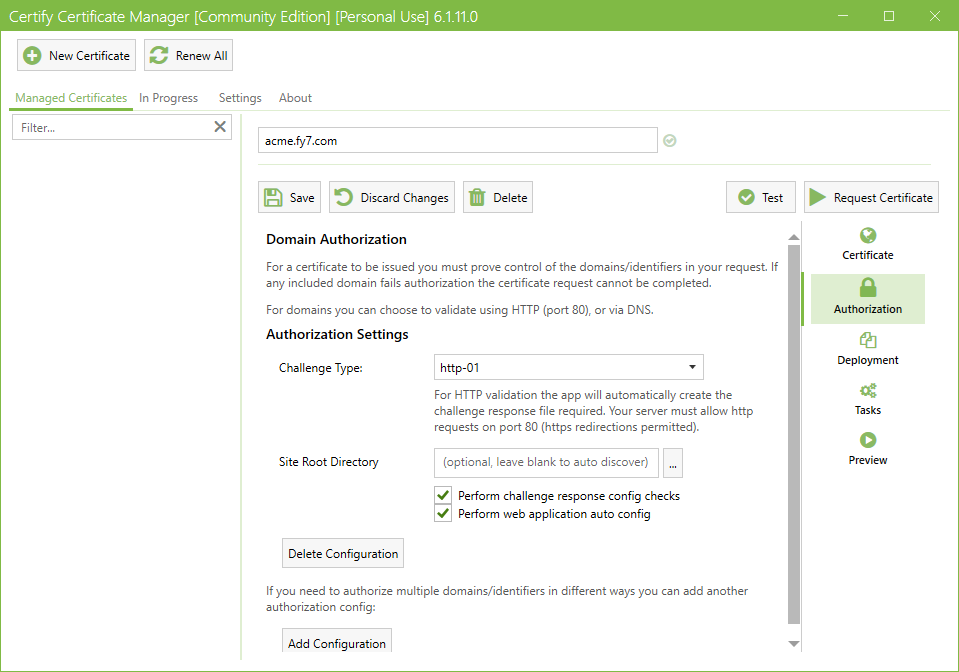Clear the filter with the X icon
This screenshot has width=959, height=672.
coord(220,127)
